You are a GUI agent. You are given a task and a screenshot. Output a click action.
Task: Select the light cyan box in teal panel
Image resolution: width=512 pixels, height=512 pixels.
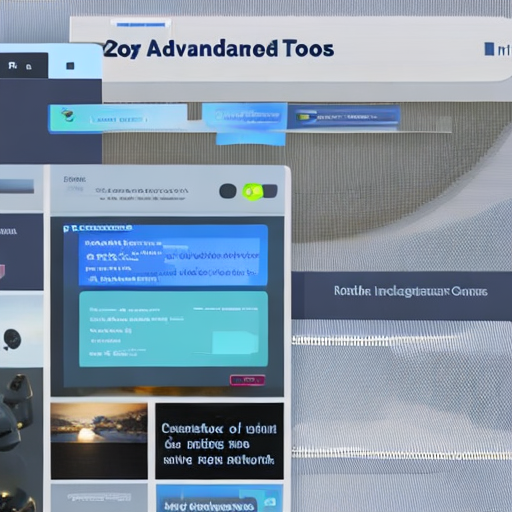[x=235, y=342]
